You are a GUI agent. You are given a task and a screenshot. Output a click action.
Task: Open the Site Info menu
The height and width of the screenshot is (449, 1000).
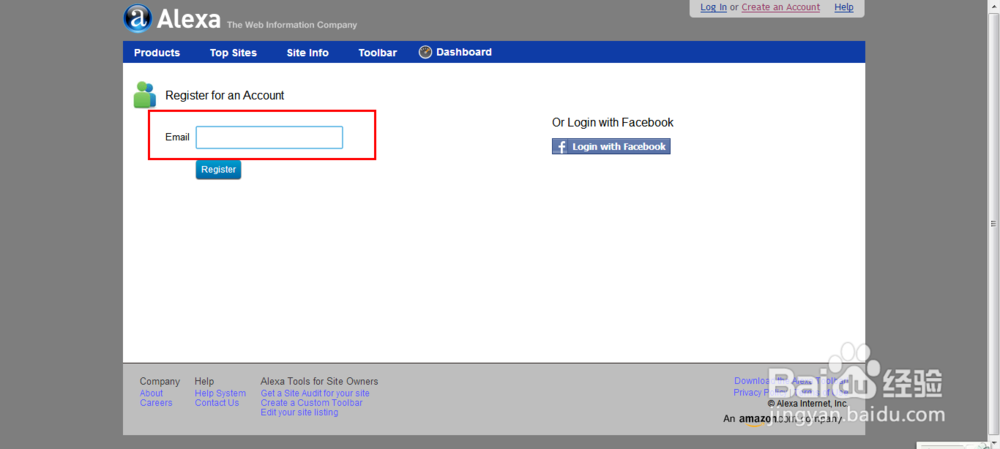[307, 53]
